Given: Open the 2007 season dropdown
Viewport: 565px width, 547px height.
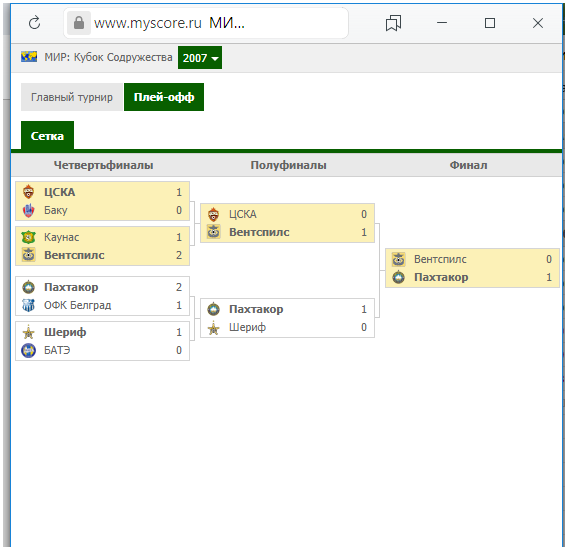Looking at the screenshot, I should [200, 57].
